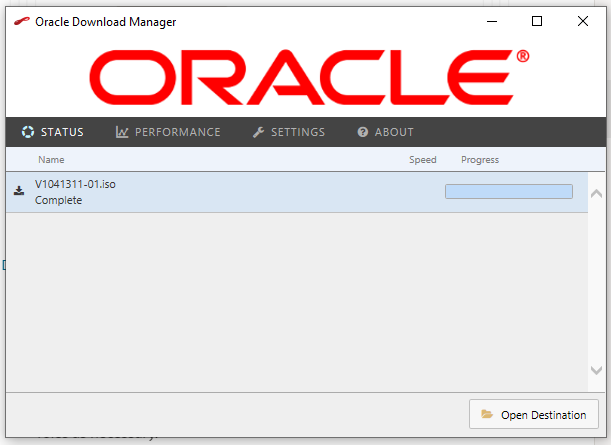Click the Oracle app icon in title bar
The width and height of the screenshot is (611, 445).
click(x=22, y=21)
